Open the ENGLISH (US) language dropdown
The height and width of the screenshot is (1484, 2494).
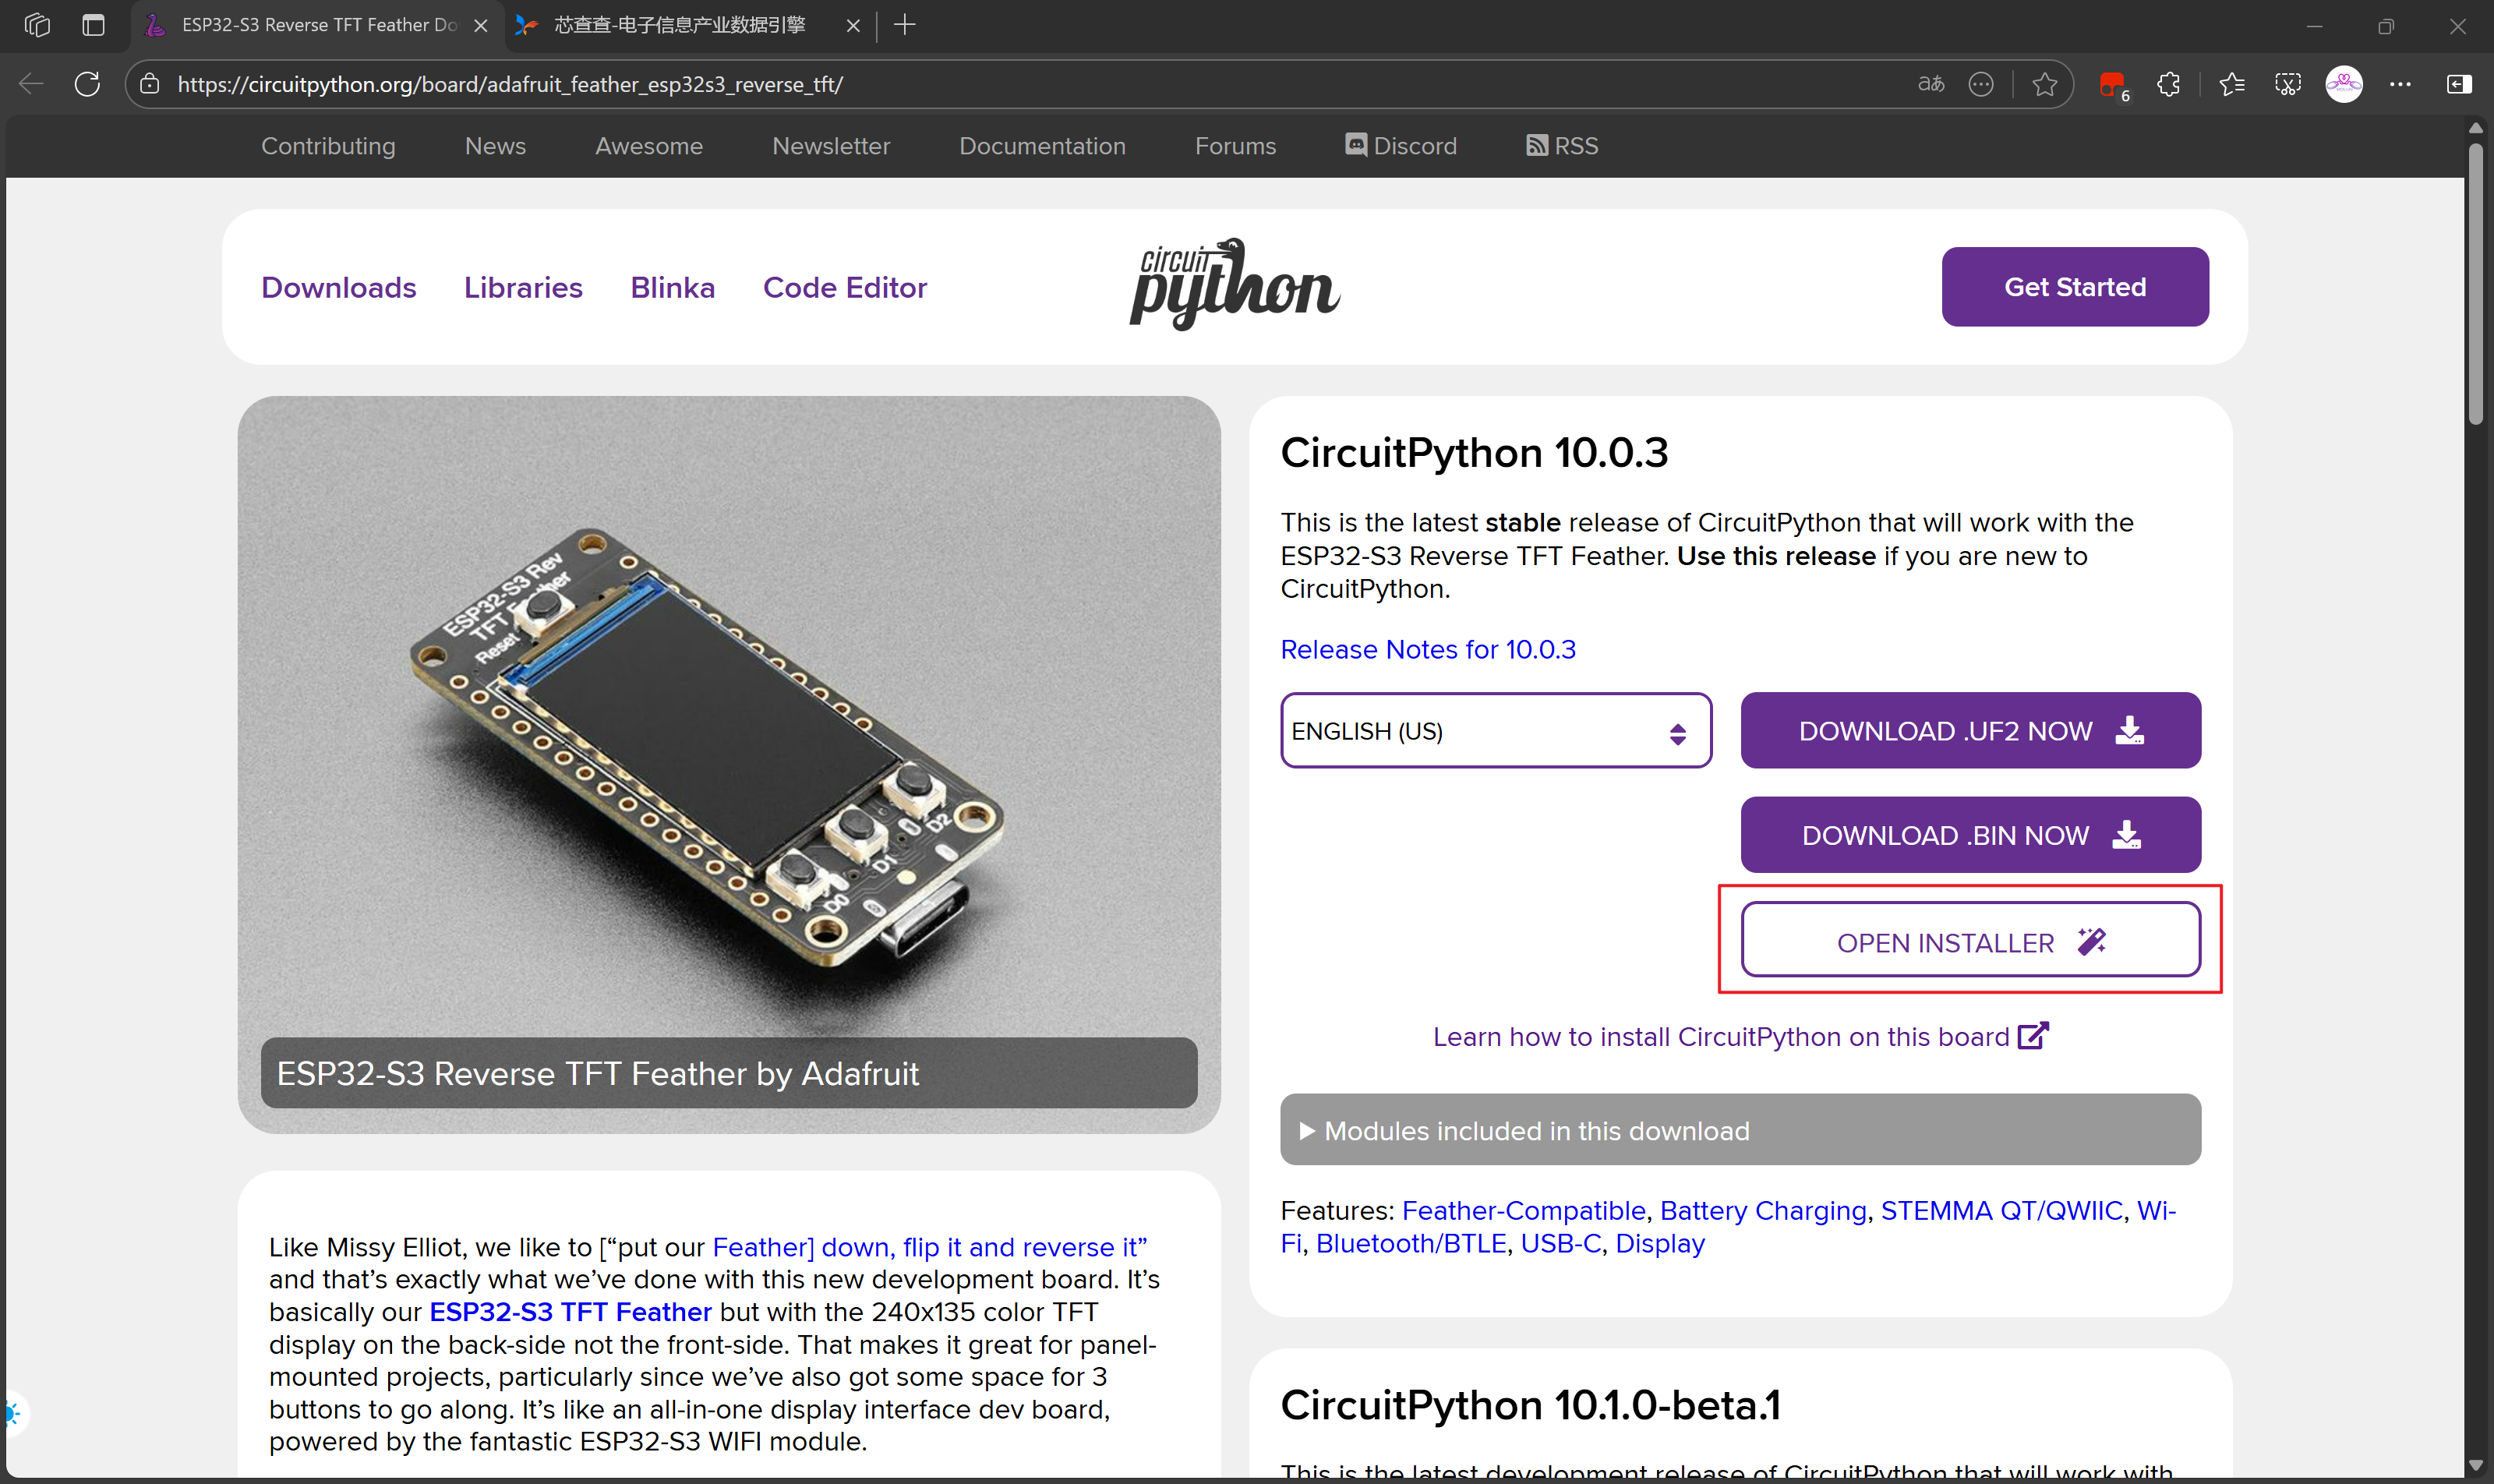point(1495,731)
